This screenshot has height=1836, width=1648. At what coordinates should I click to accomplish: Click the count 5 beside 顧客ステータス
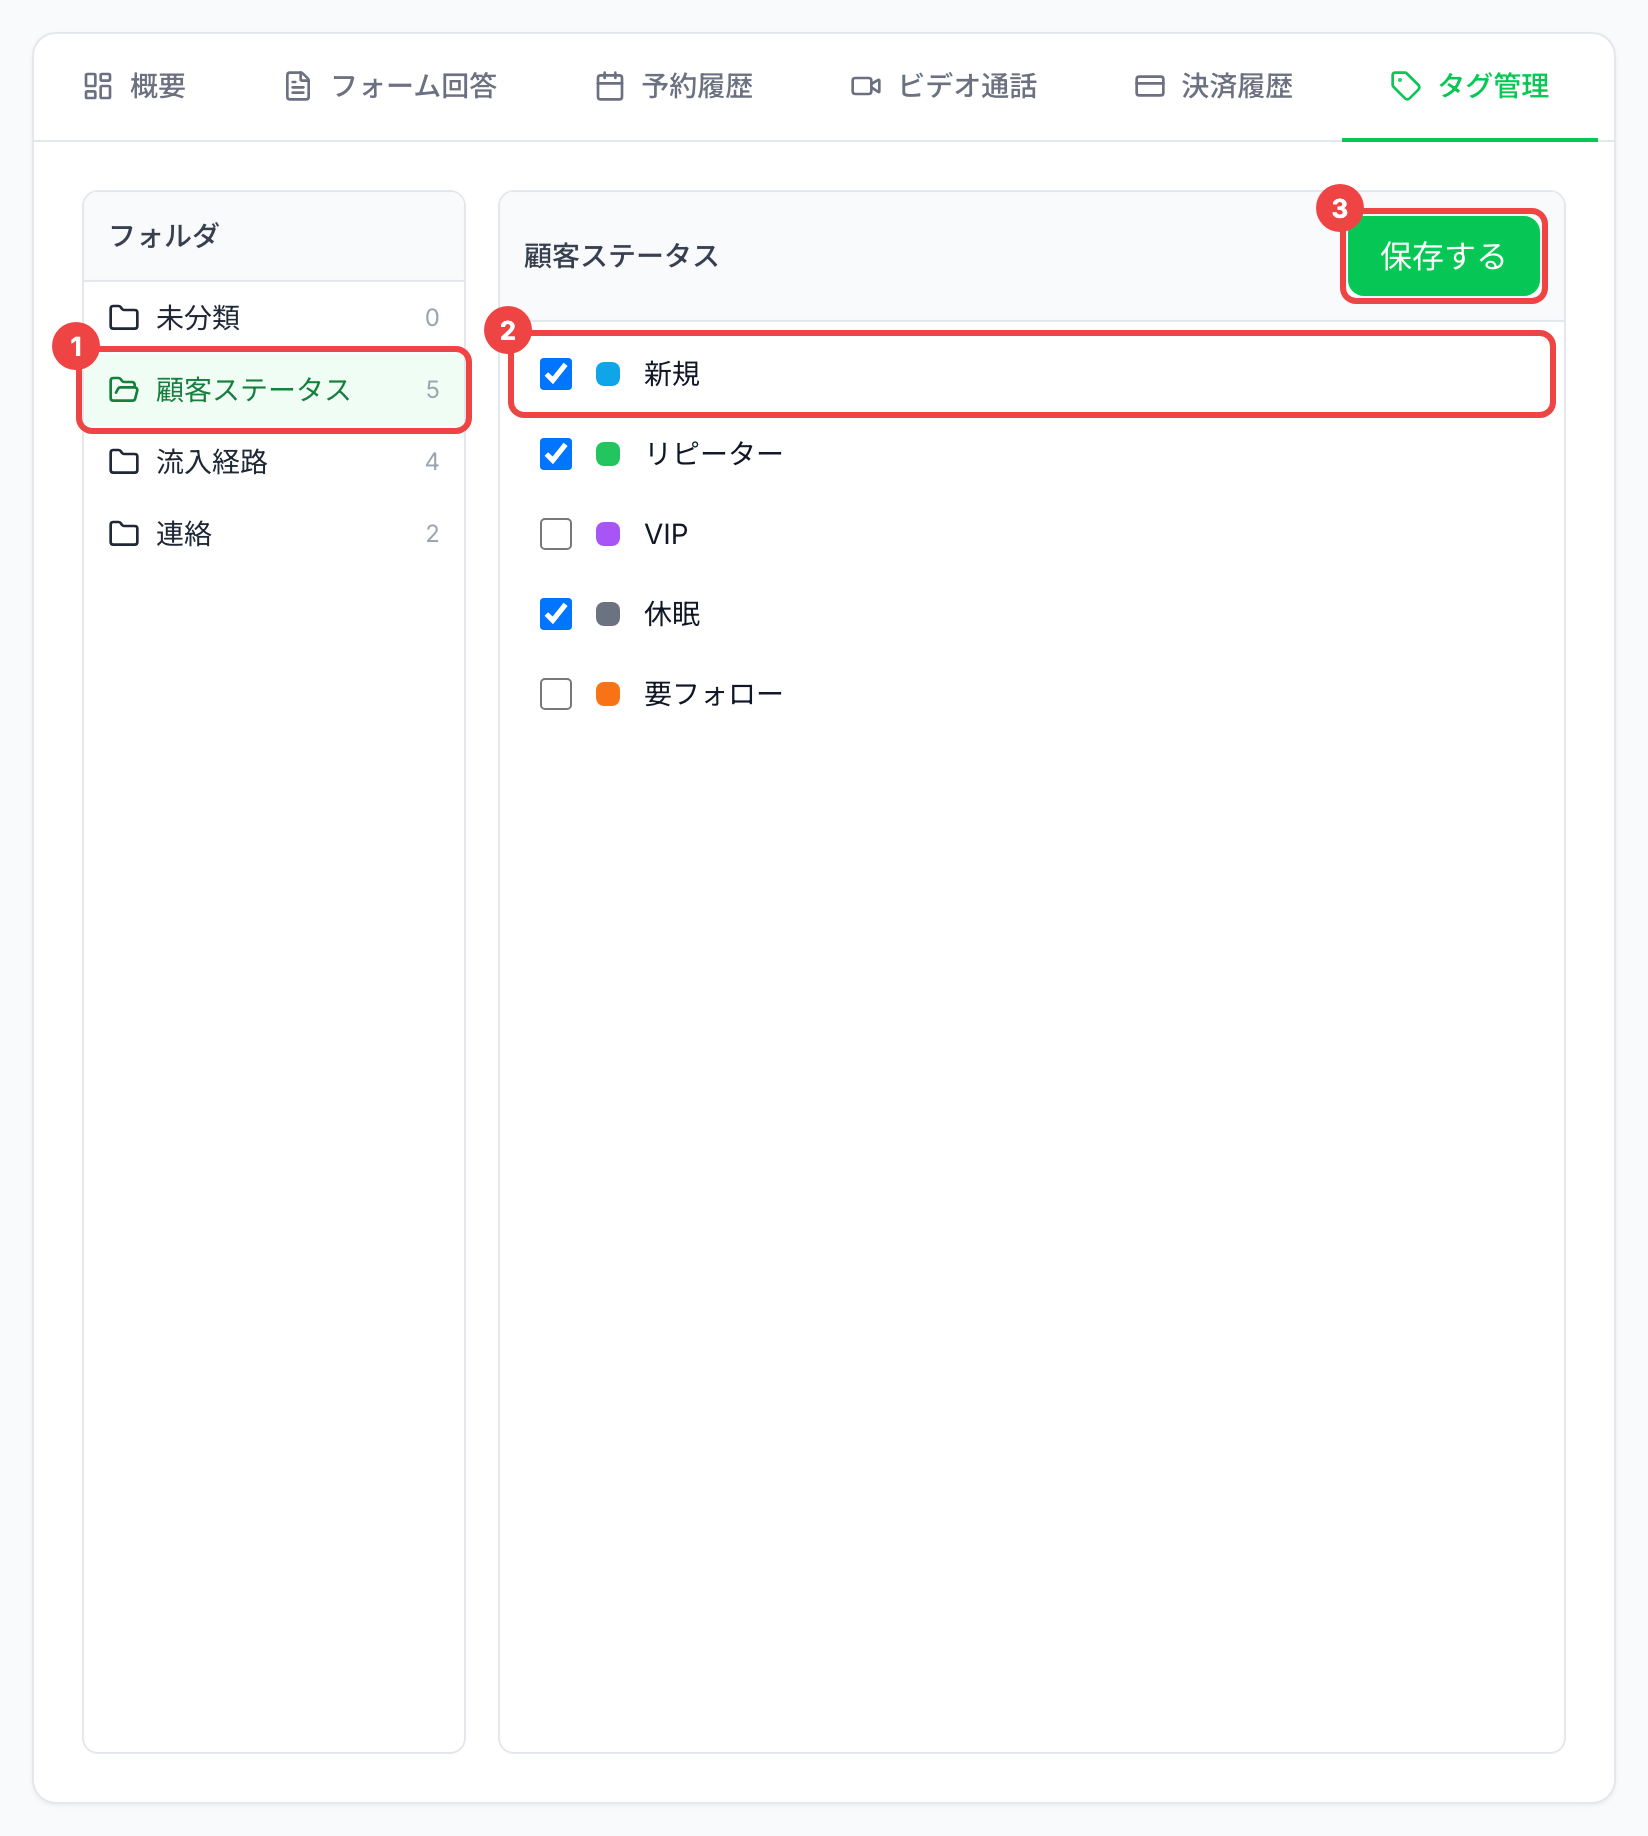pyautogui.click(x=432, y=389)
